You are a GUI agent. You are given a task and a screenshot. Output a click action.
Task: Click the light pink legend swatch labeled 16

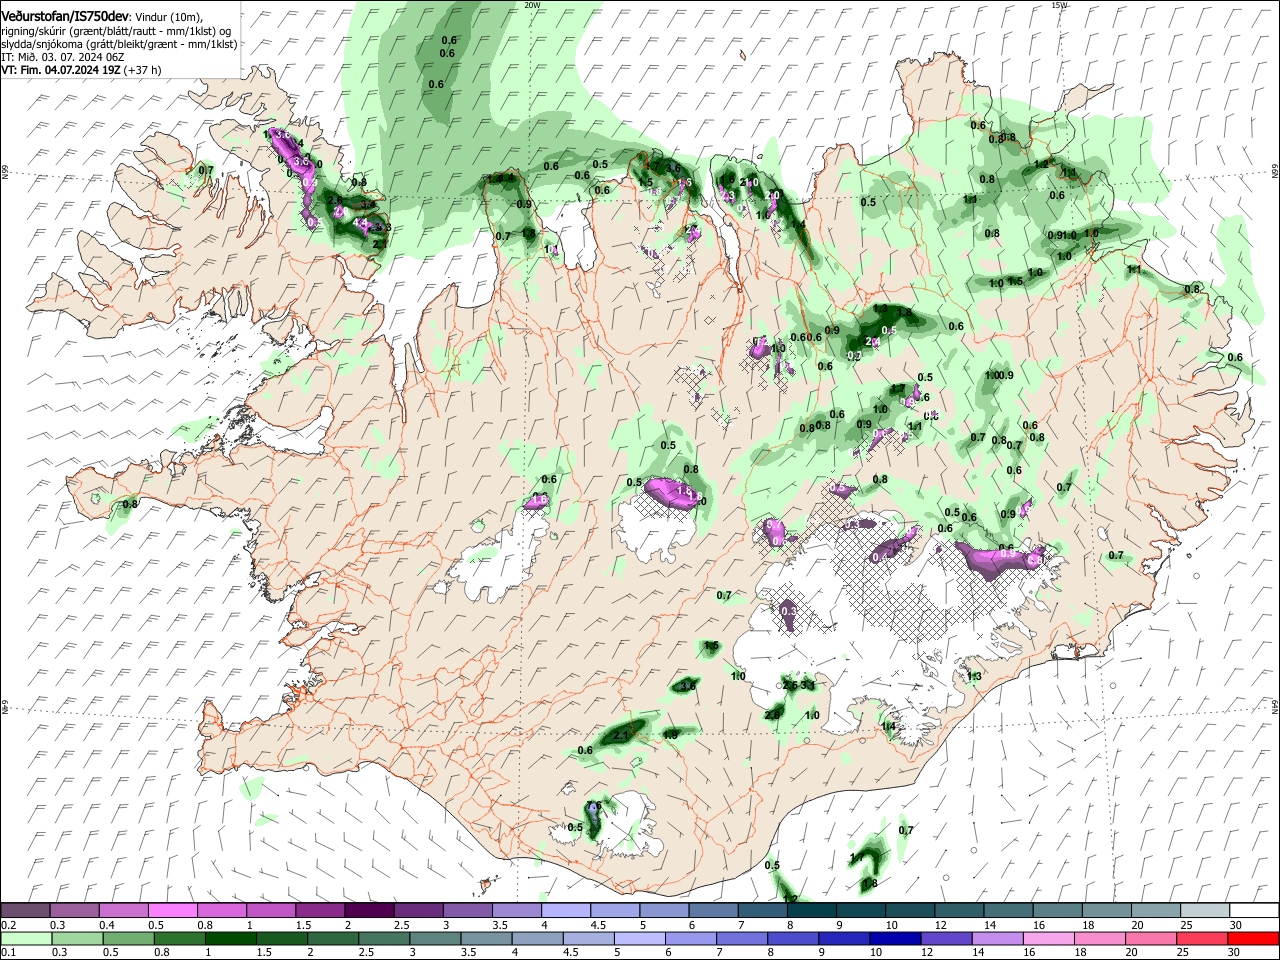(x=1048, y=939)
